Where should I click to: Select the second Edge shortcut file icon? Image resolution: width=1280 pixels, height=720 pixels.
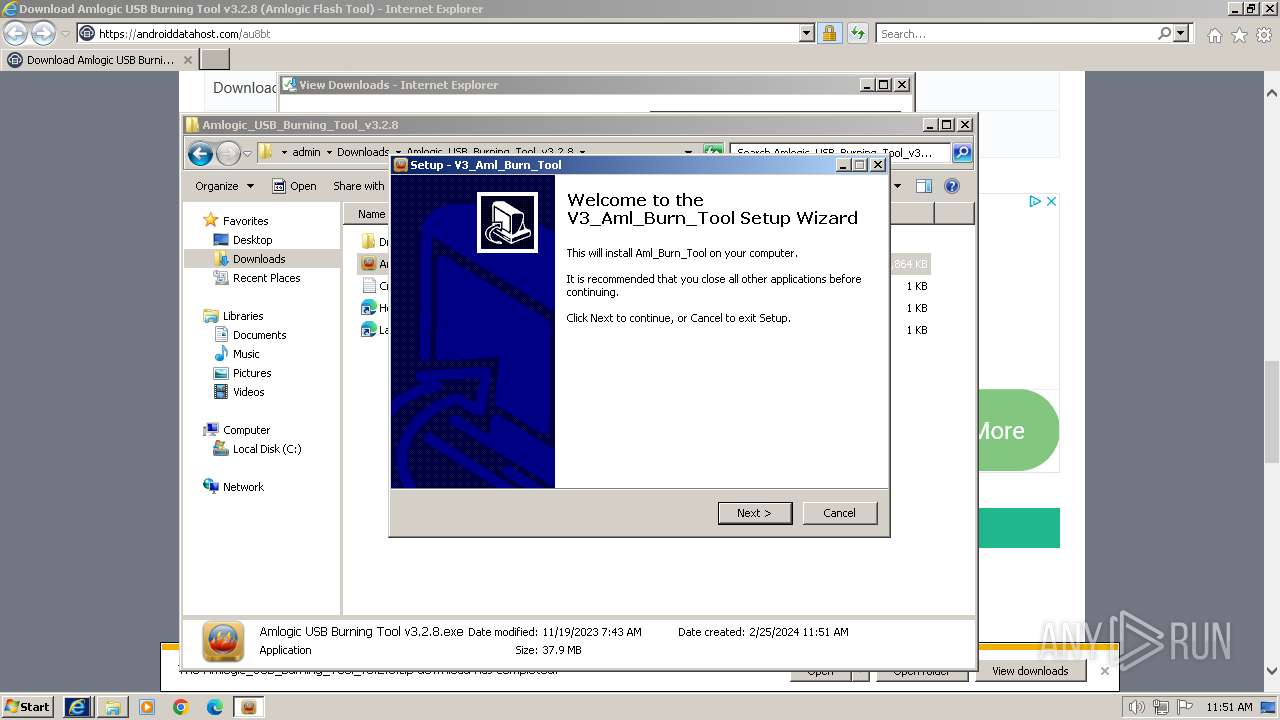click(x=369, y=330)
